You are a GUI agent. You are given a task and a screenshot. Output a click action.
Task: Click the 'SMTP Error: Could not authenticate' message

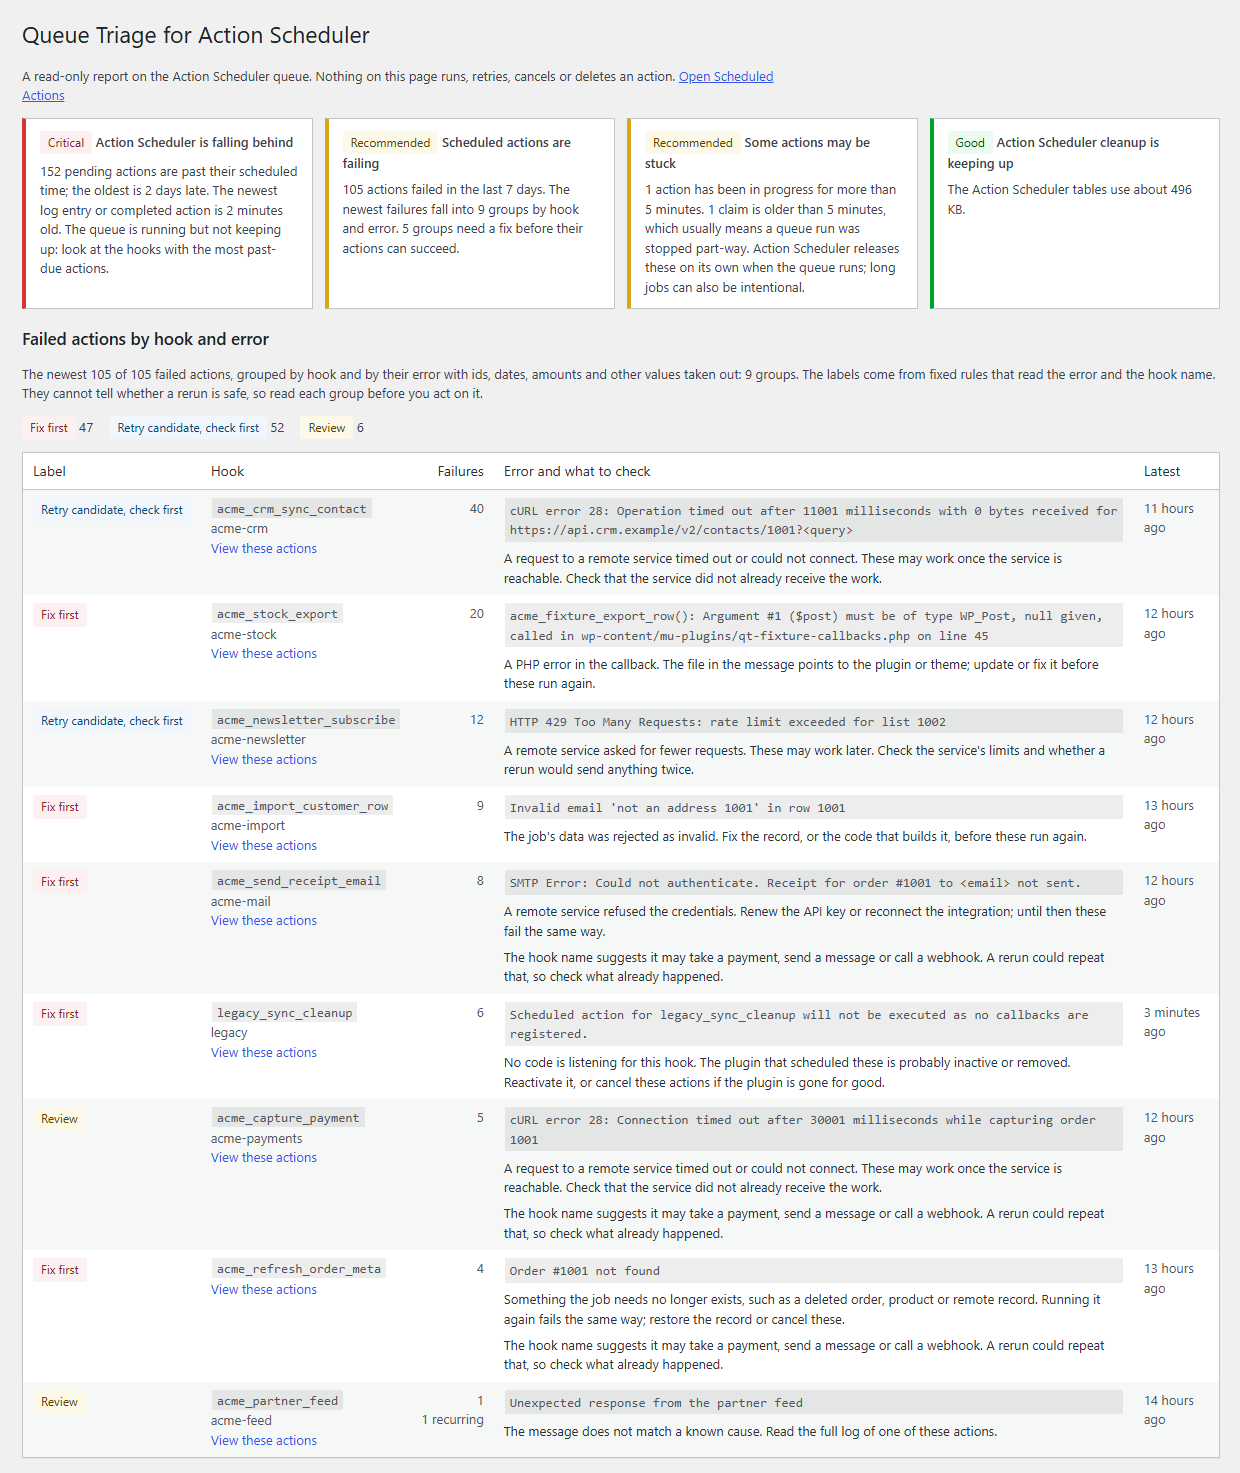[813, 883]
